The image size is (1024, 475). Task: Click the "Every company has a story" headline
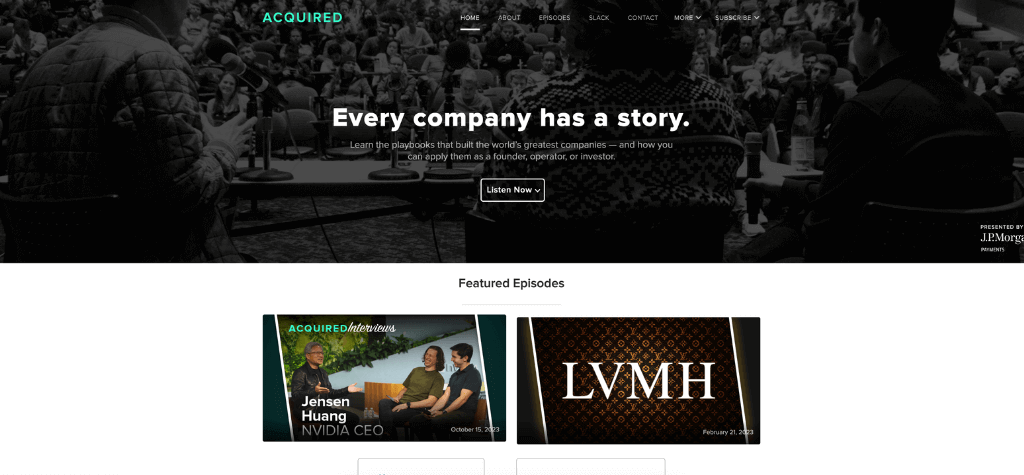point(511,118)
